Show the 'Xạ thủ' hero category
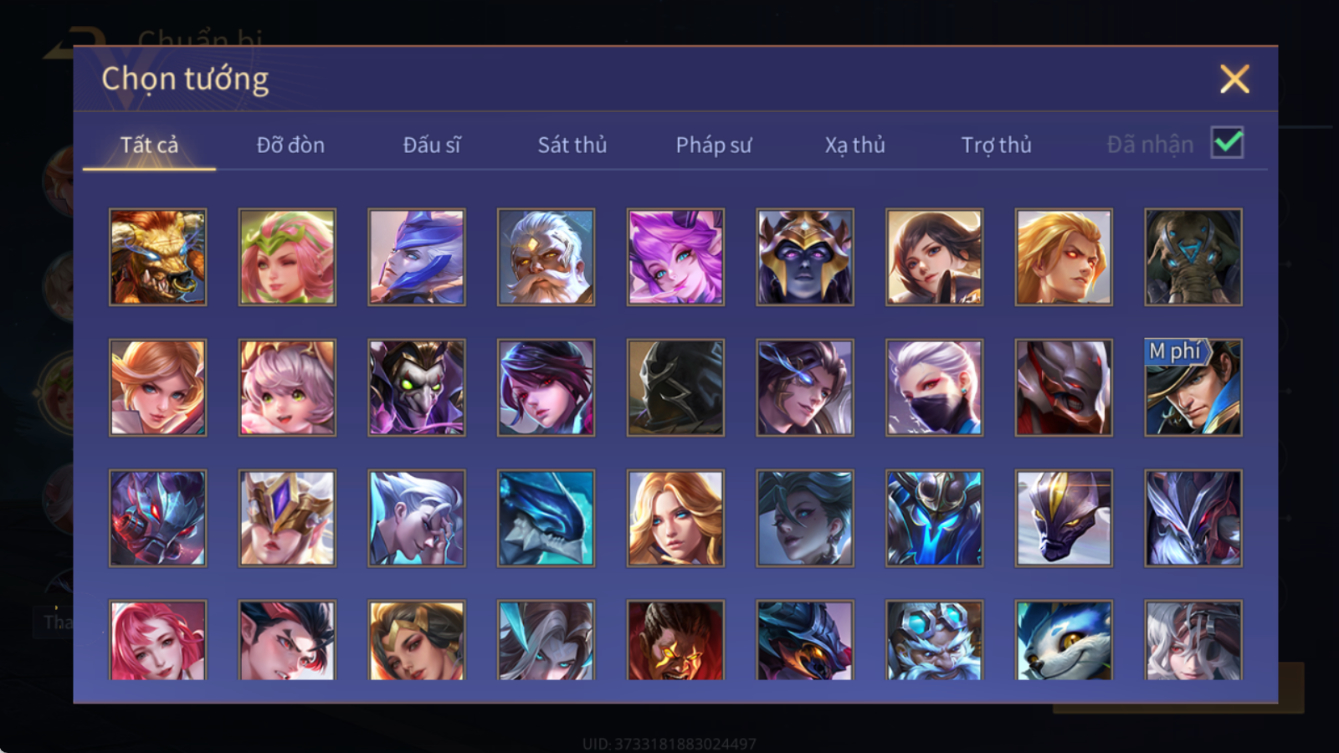The width and height of the screenshot is (1339, 753). 855,145
